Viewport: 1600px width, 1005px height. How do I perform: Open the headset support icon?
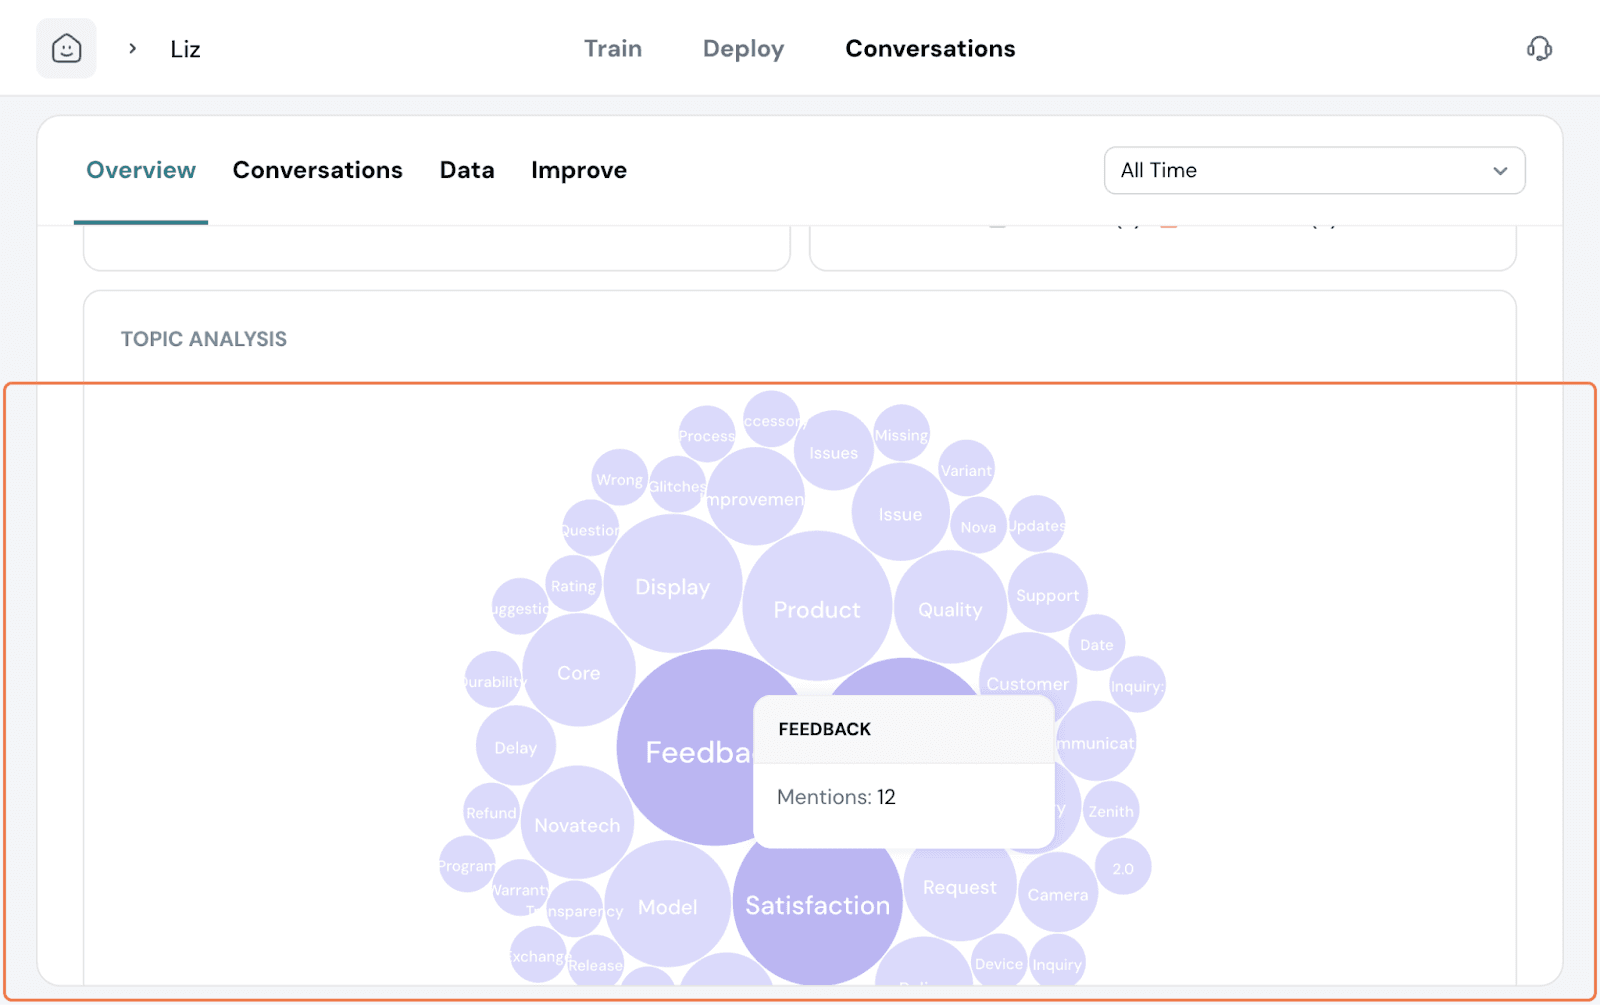pos(1539,48)
